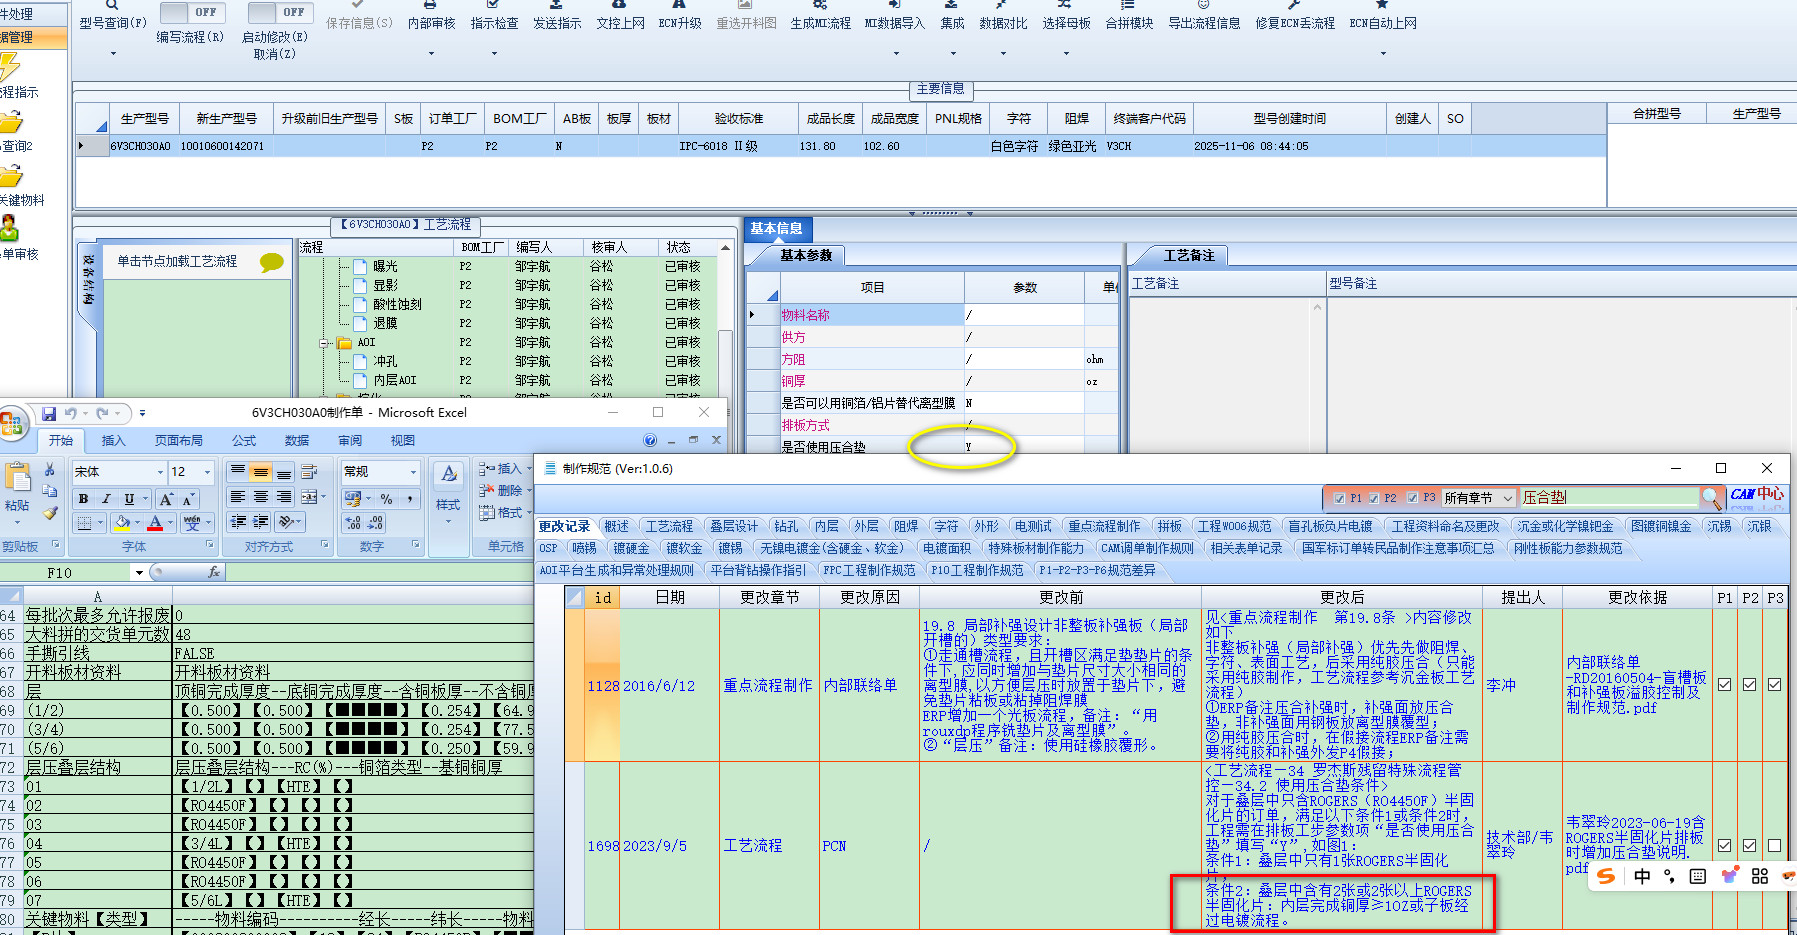Screen dimensions: 1797x935
Task: Uncheck the P3 filter checkbox in search bar
Action: 1412,498
